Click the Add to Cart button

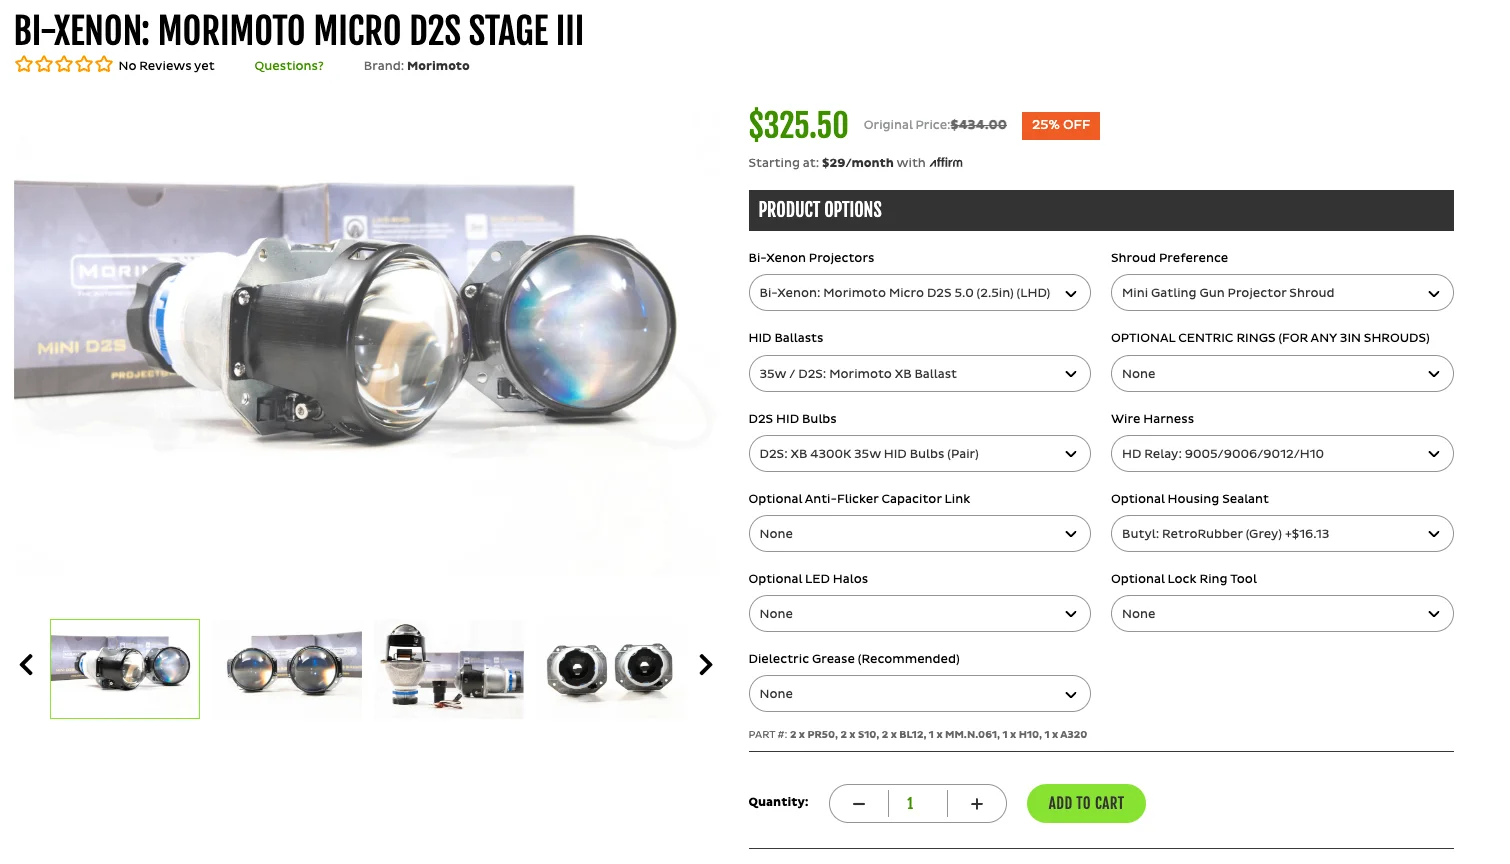tap(1086, 804)
